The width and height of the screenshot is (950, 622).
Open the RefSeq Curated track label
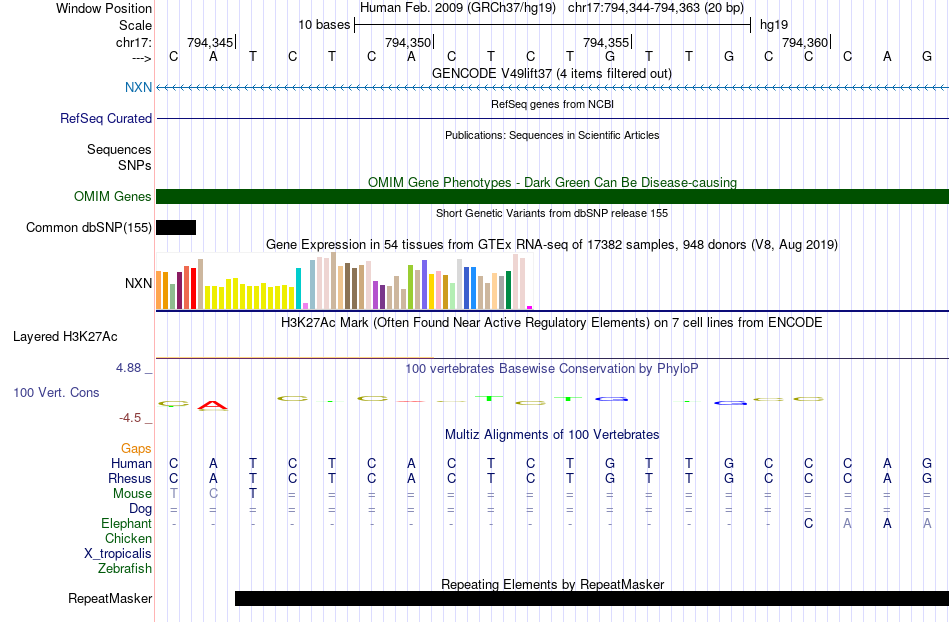coord(105,118)
